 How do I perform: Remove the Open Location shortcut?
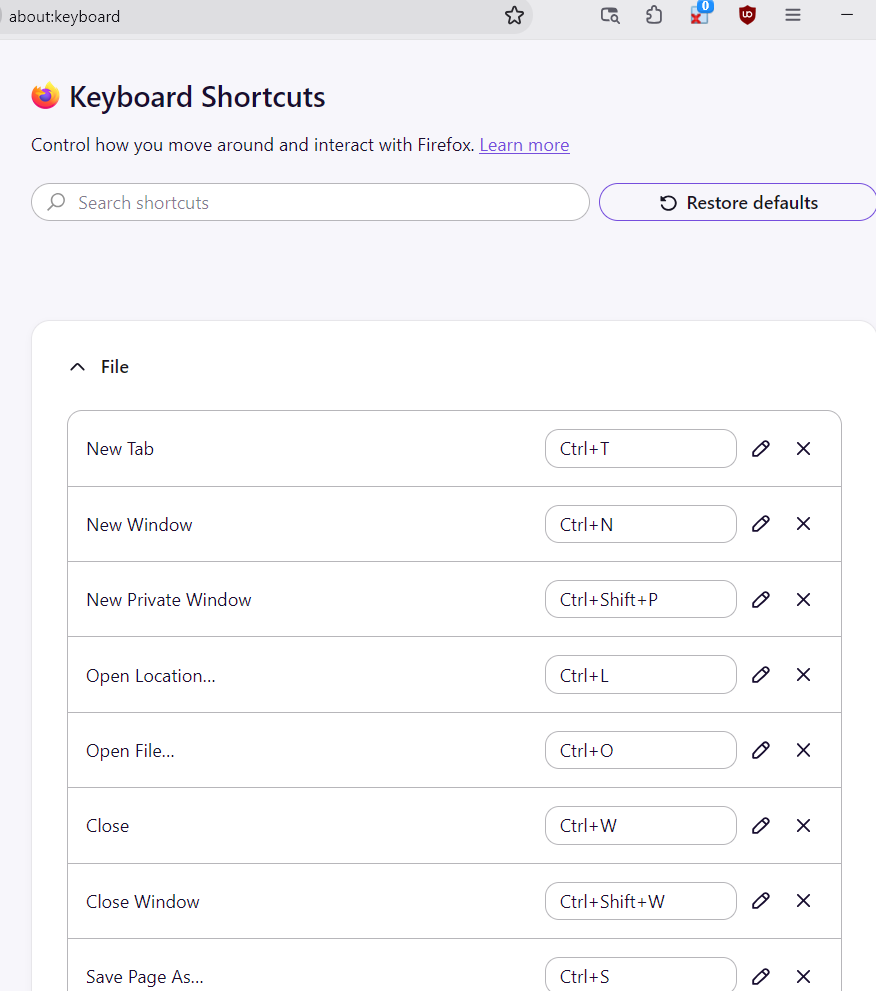click(x=803, y=675)
